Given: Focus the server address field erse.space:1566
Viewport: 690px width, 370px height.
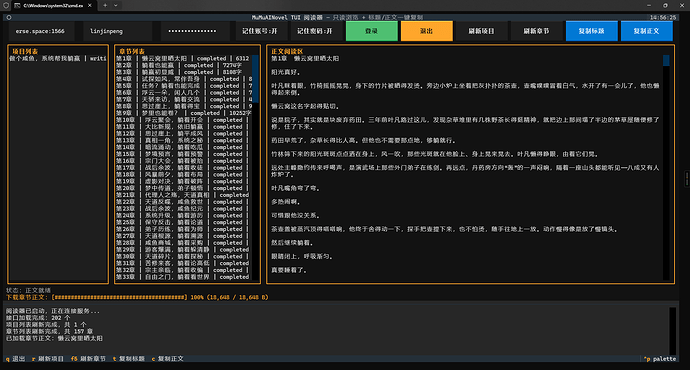Looking at the screenshot, I should pos(42,31).
